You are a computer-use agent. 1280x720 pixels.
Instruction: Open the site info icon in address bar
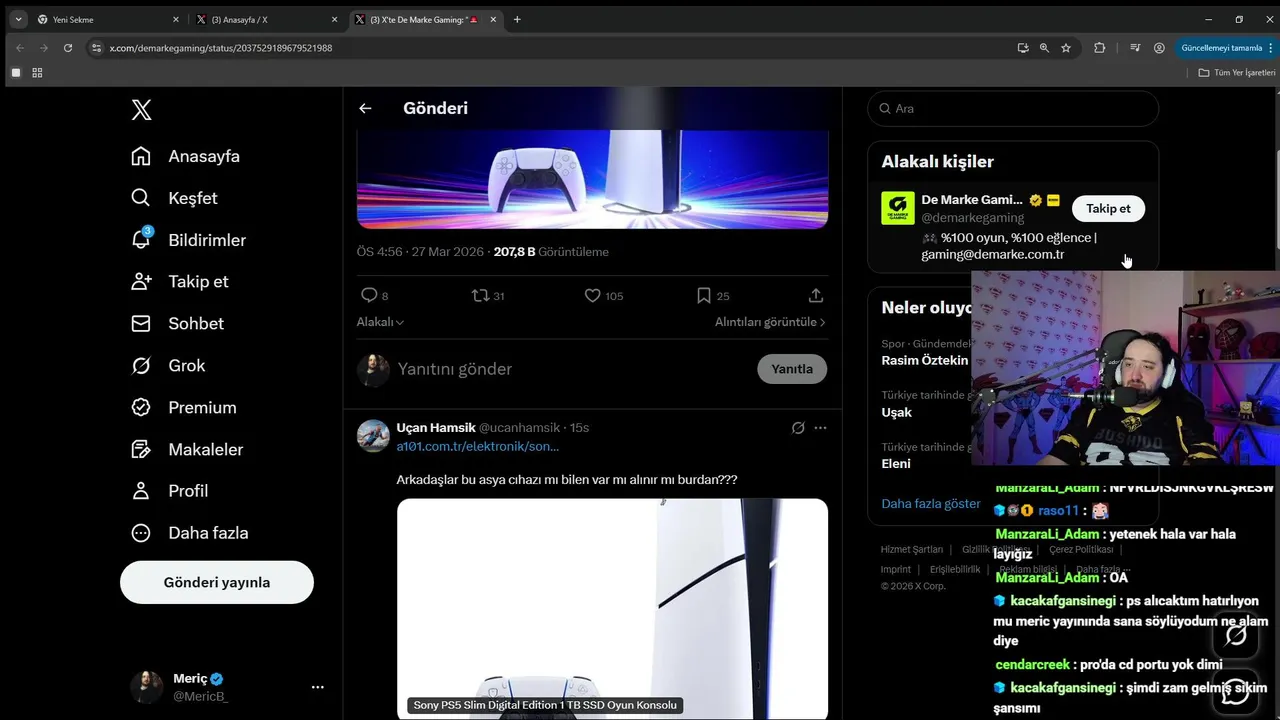[x=96, y=47]
